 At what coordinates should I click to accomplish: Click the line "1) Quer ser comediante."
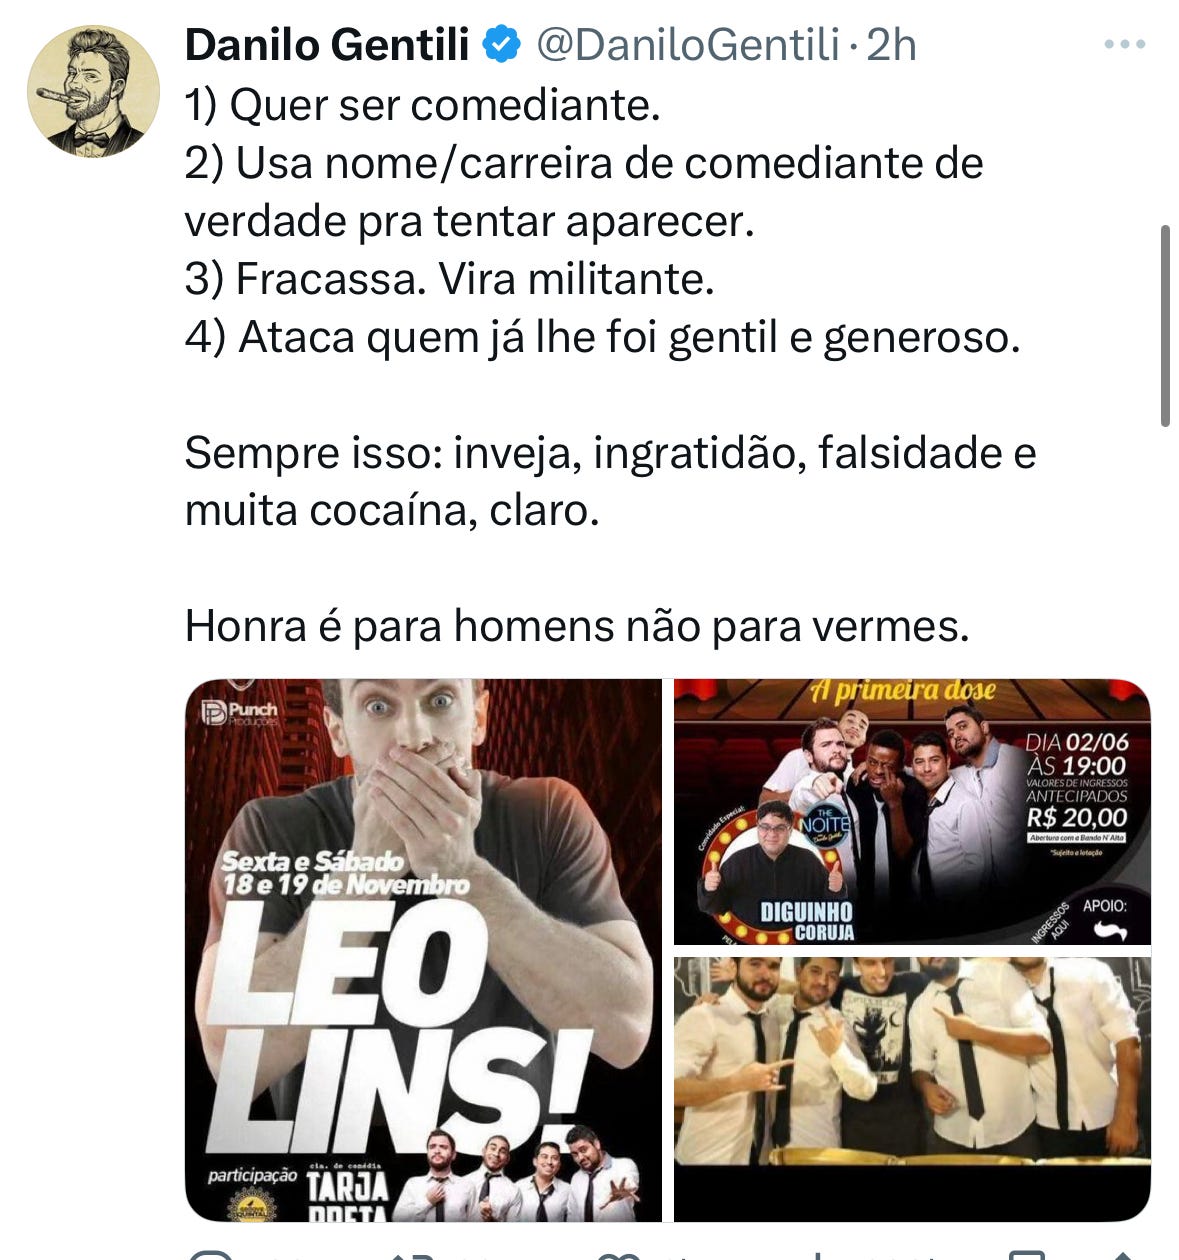(x=423, y=105)
